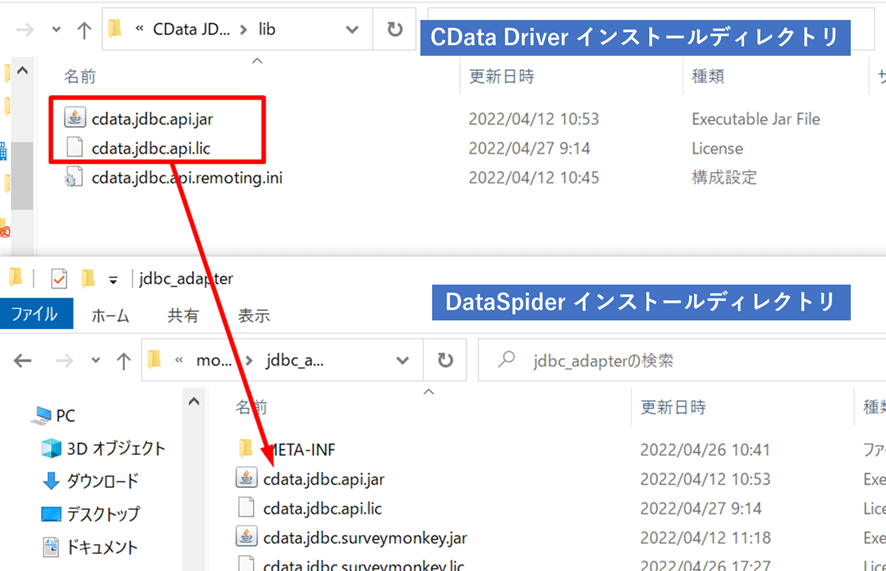This screenshot has height=571, width=886.
Task: Open the ホーム ribbon tab
Action: 110,315
